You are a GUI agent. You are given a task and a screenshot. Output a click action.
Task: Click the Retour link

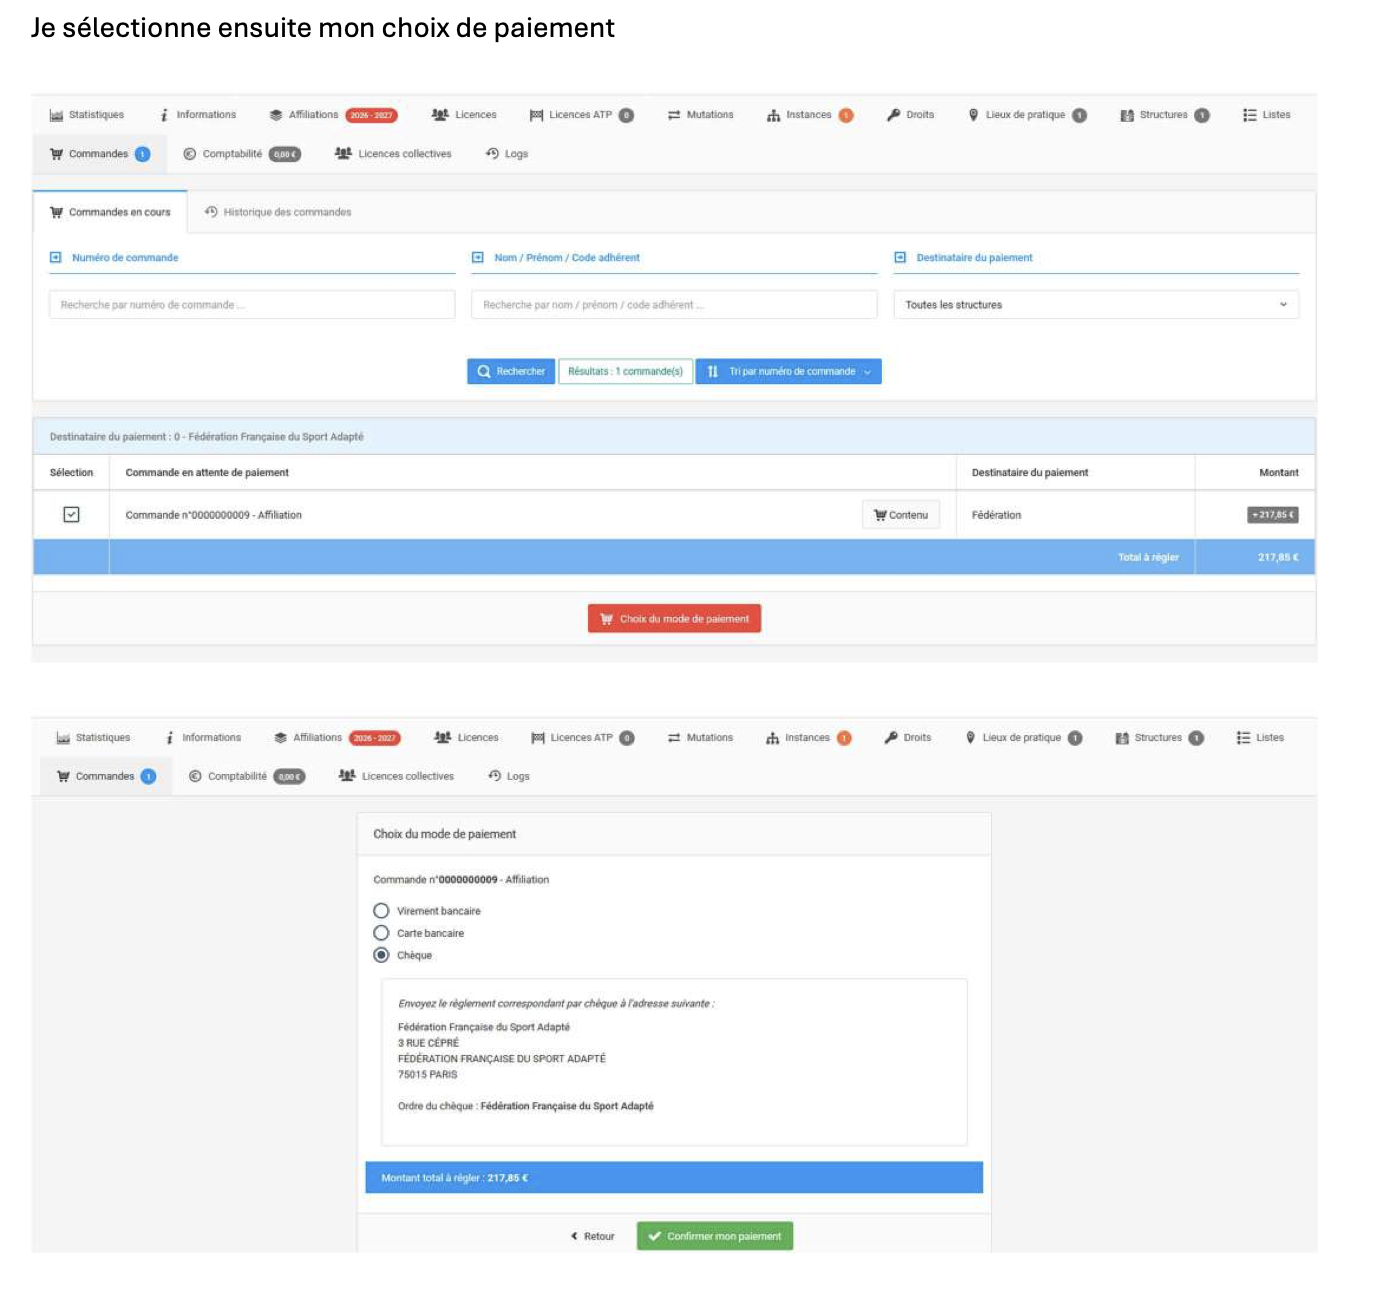pos(592,1236)
